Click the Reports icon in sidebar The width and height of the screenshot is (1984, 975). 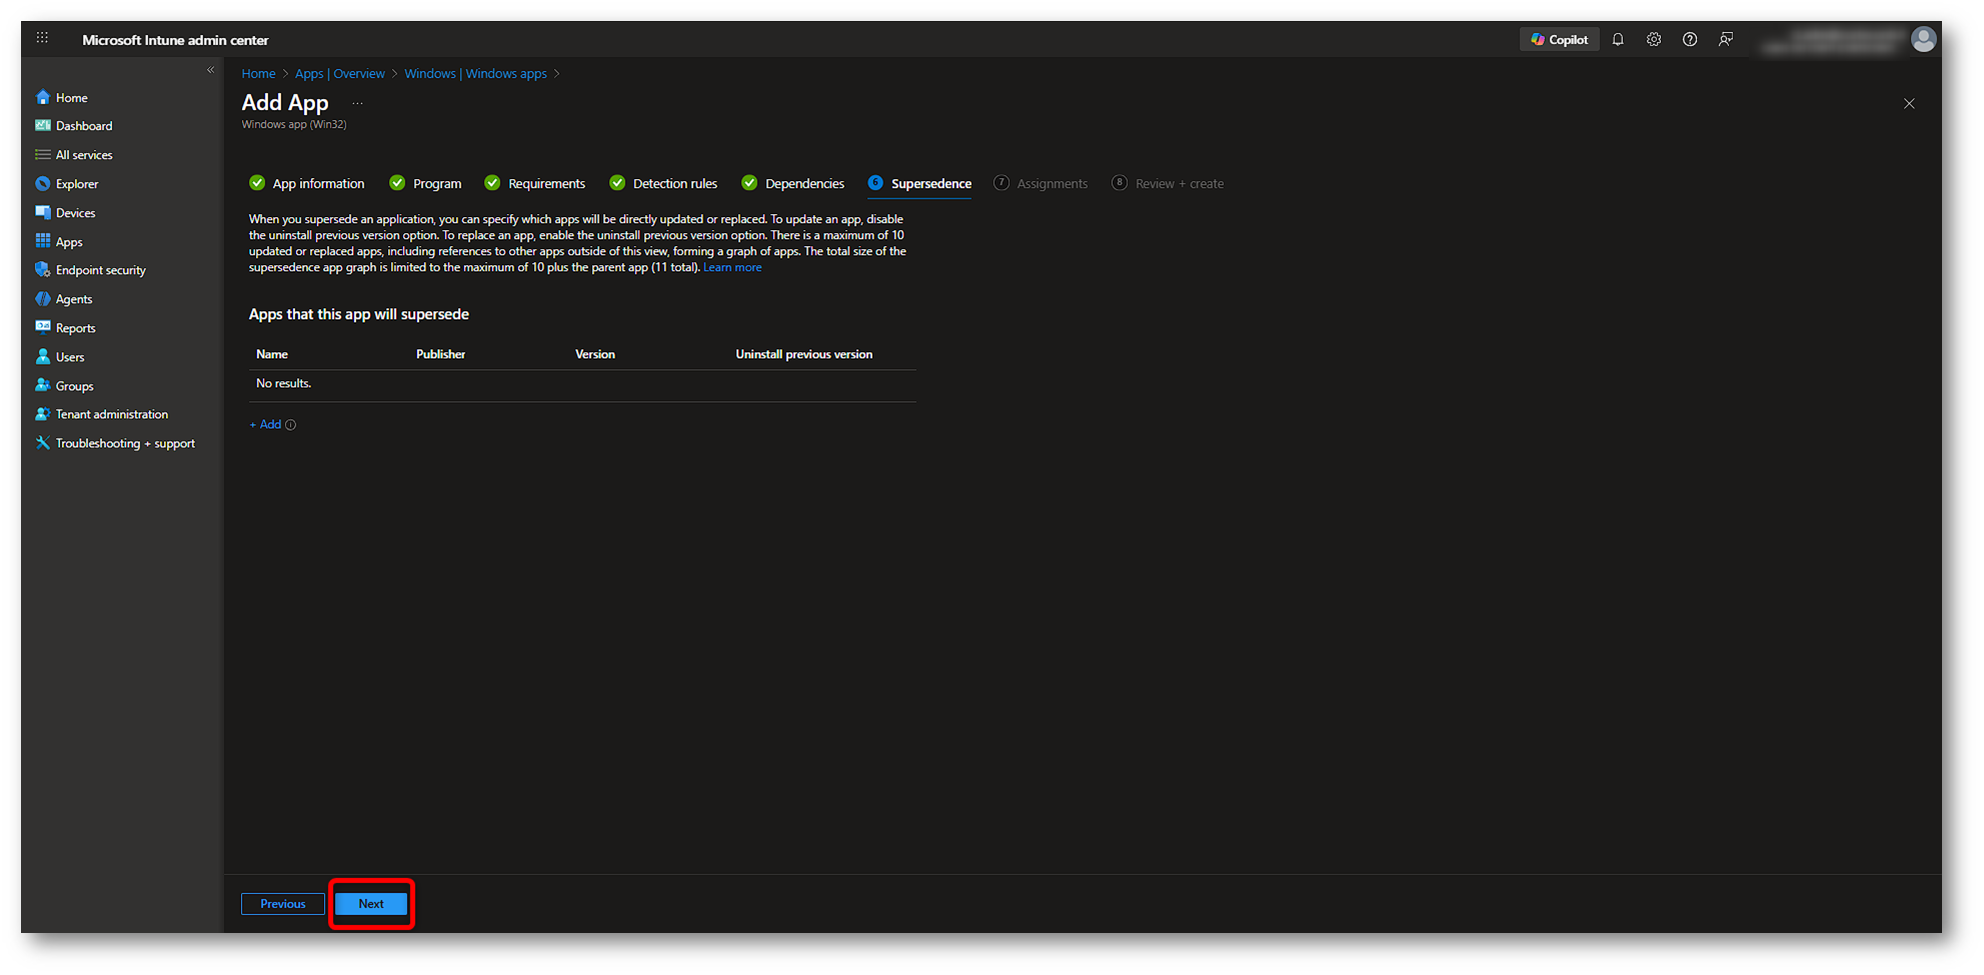click(x=43, y=327)
